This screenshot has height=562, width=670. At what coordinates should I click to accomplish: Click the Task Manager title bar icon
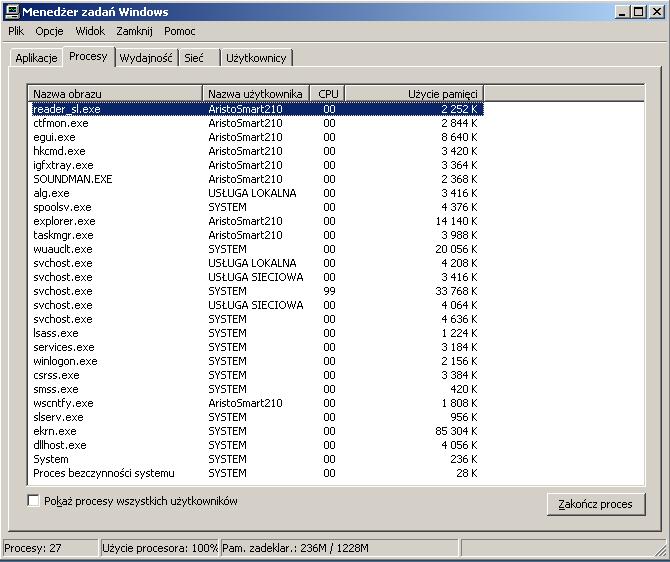click(x=11, y=12)
